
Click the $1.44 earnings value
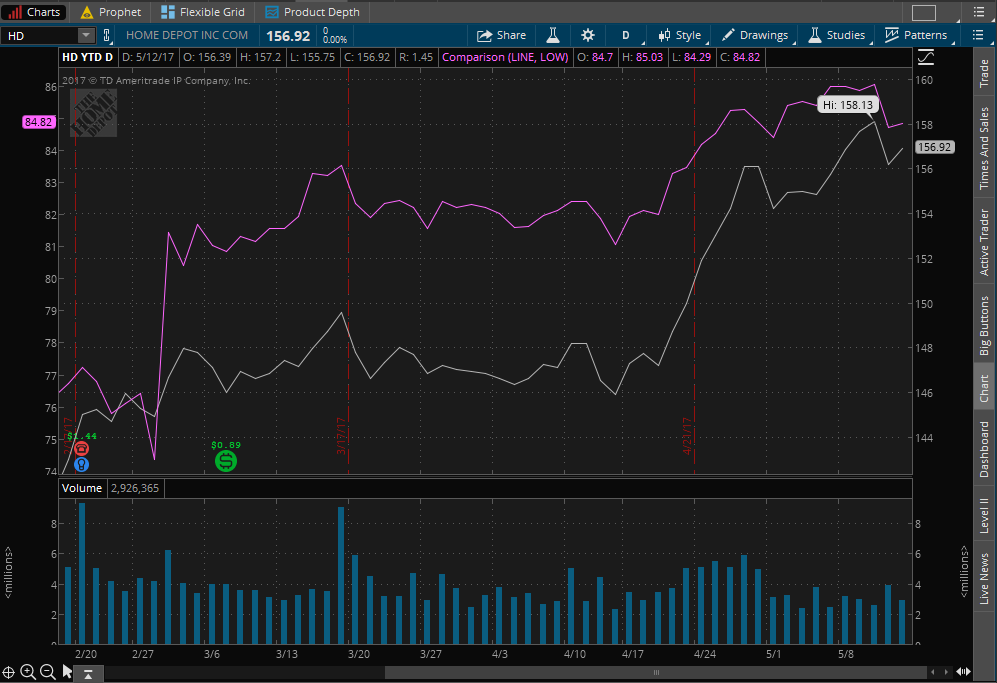point(82,436)
